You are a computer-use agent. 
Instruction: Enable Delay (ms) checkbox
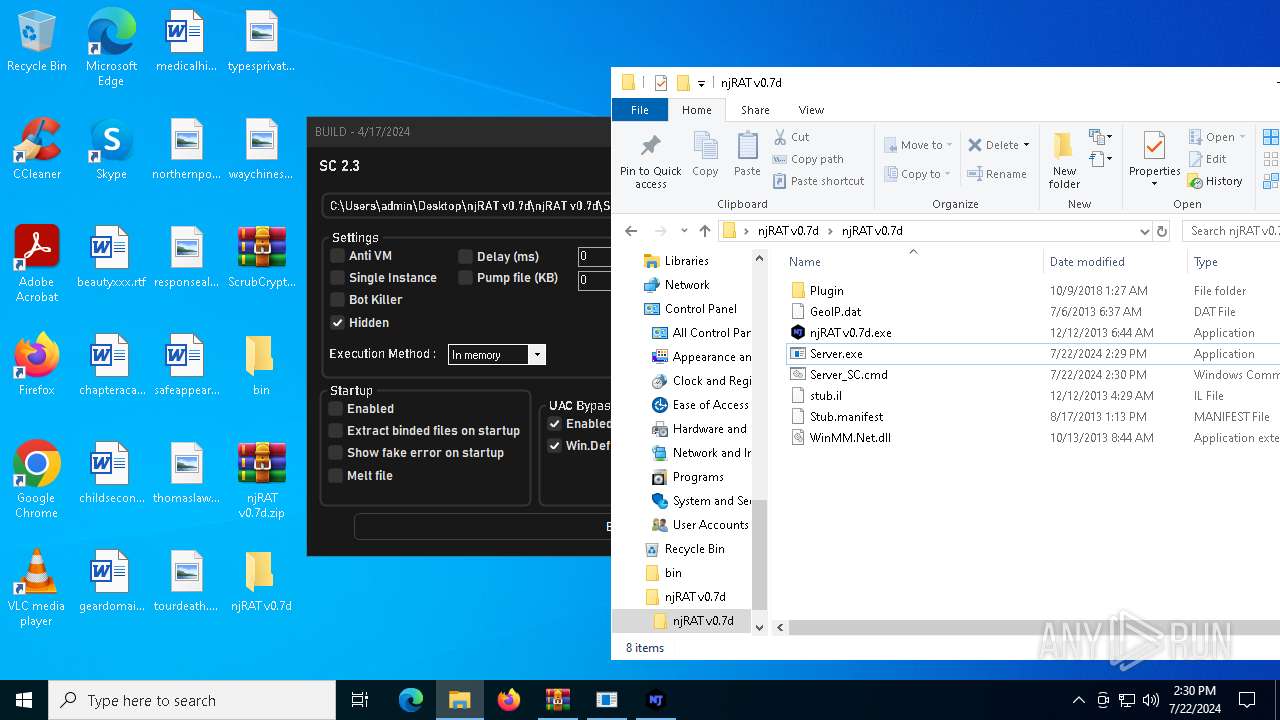click(465, 256)
